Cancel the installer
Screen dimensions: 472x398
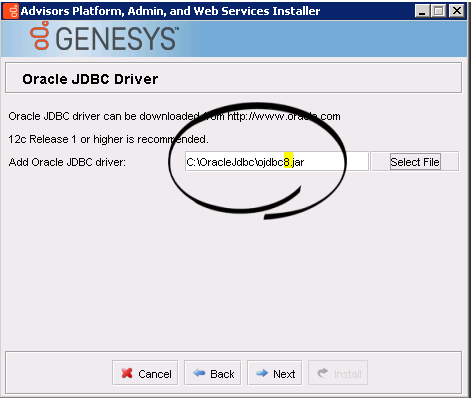click(x=145, y=373)
